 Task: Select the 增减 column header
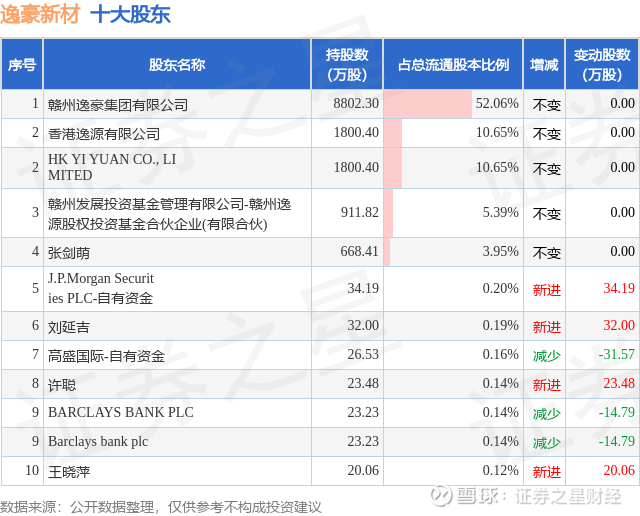coord(544,64)
